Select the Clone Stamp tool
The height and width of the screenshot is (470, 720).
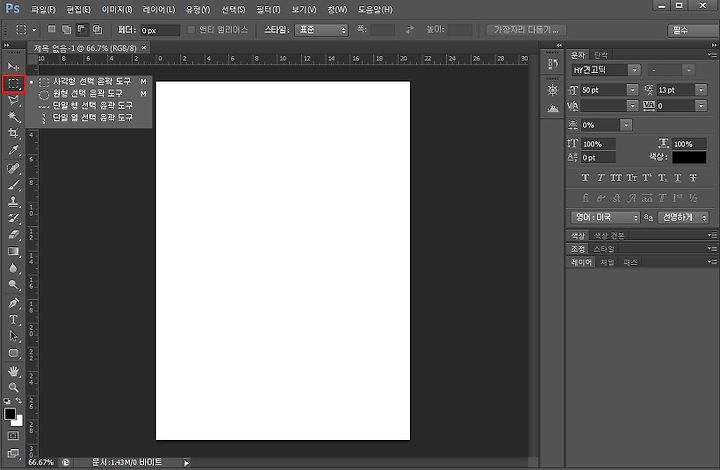click(13, 201)
